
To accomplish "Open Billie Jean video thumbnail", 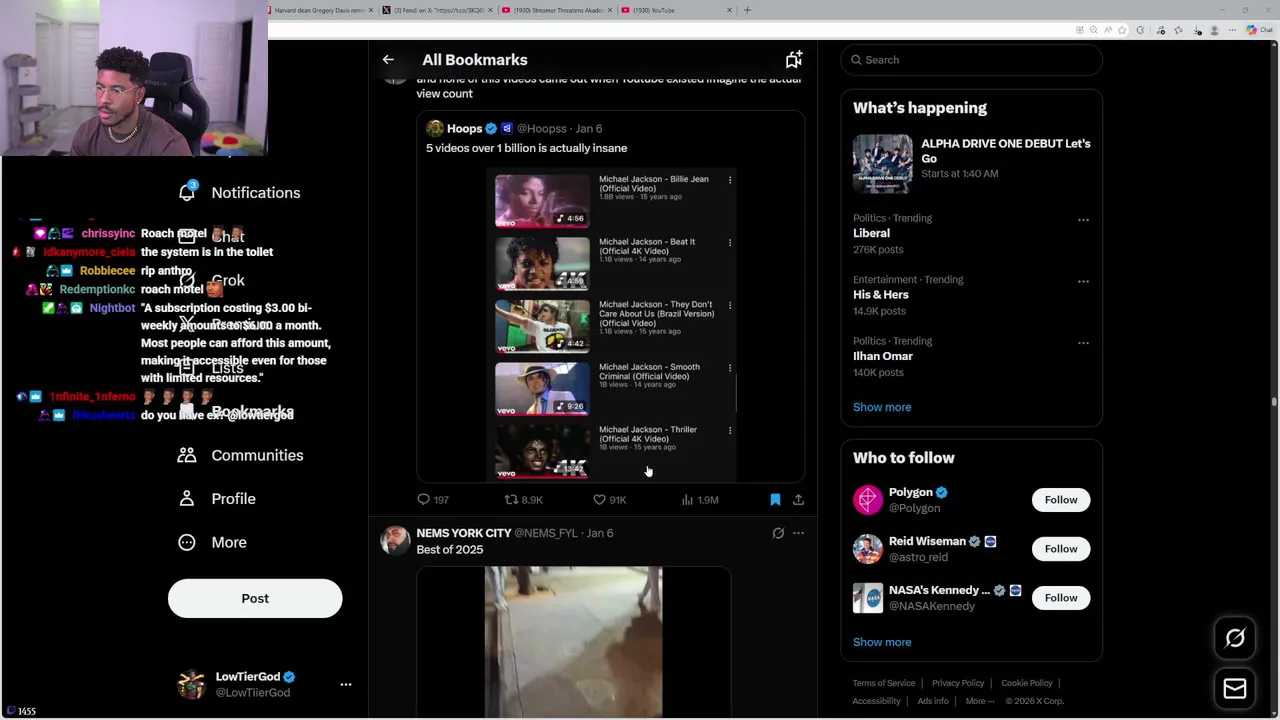I will (542, 200).
